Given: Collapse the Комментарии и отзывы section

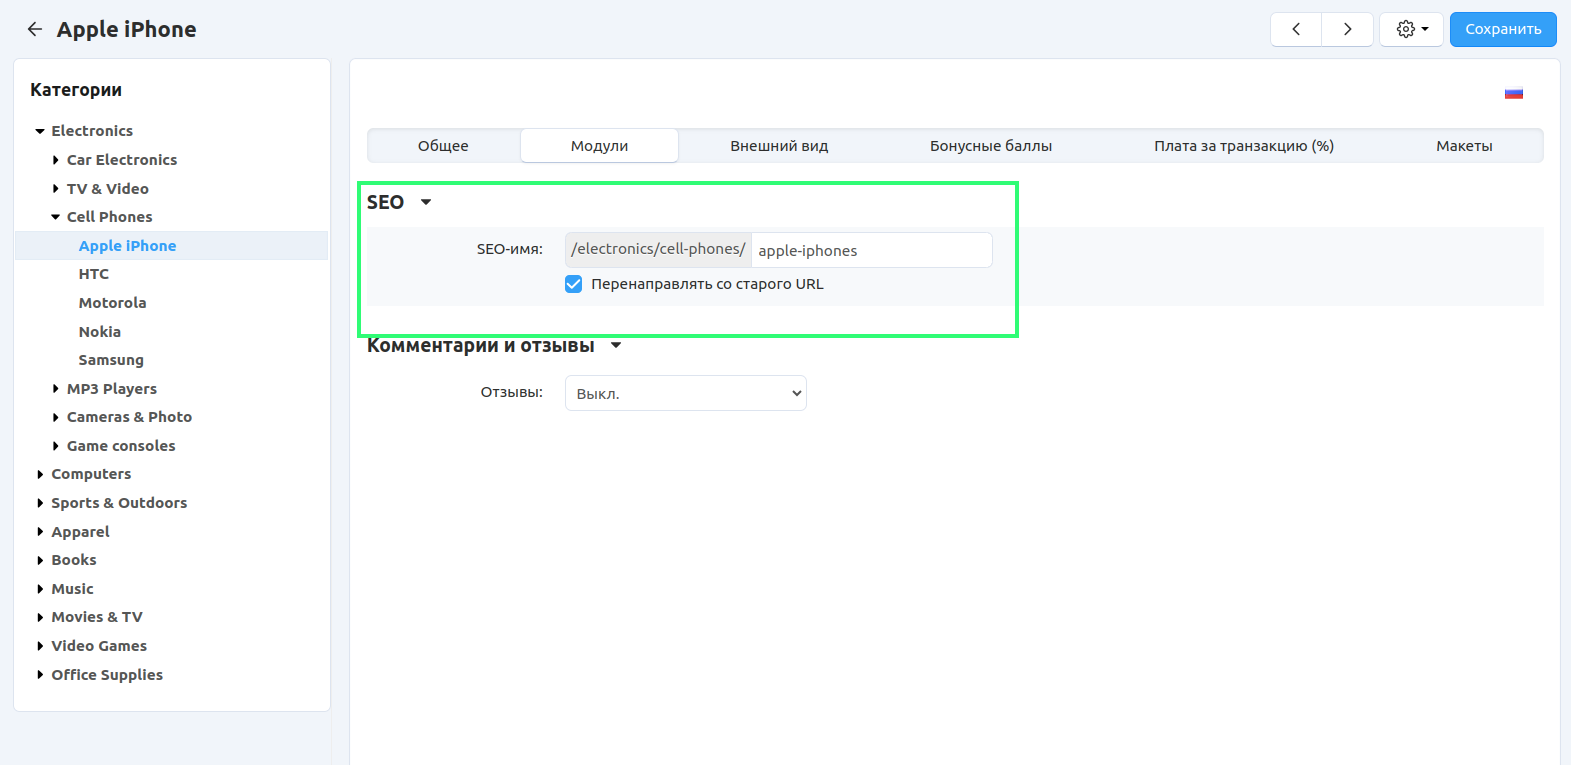Looking at the screenshot, I should click(x=616, y=346).
